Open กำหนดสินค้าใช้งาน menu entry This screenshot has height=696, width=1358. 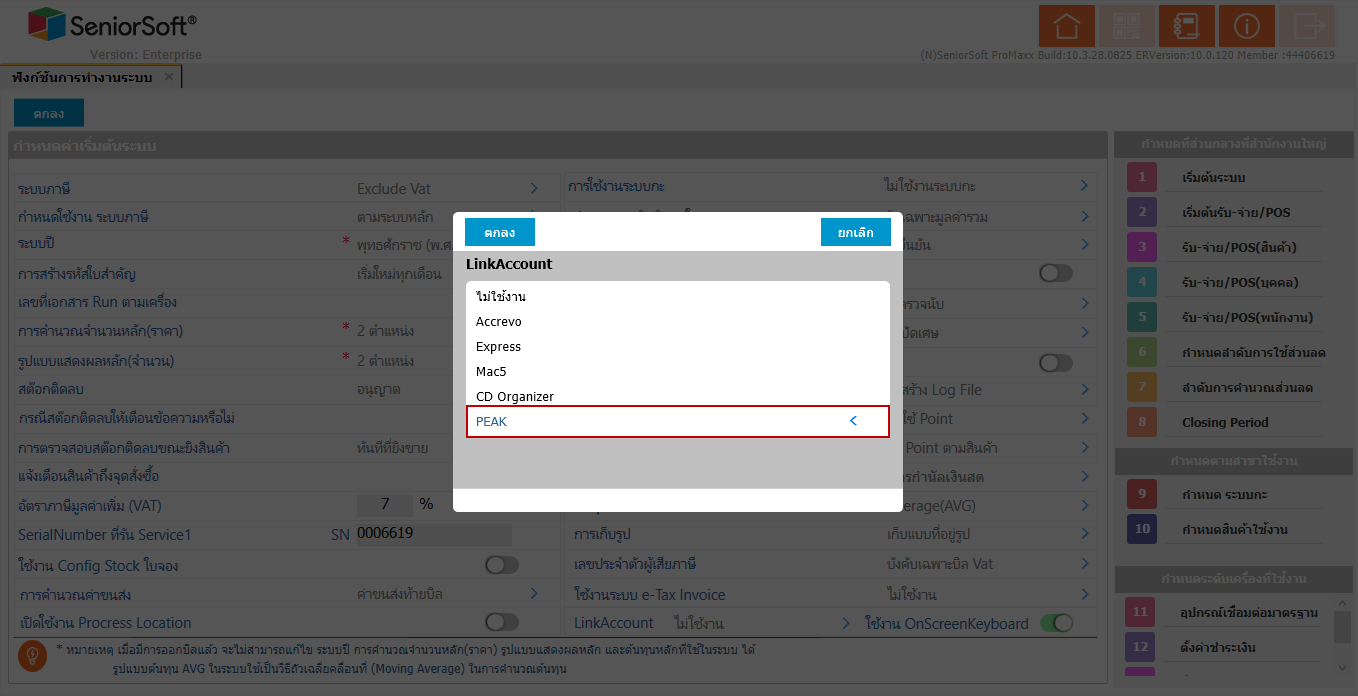pos(1234,529)
